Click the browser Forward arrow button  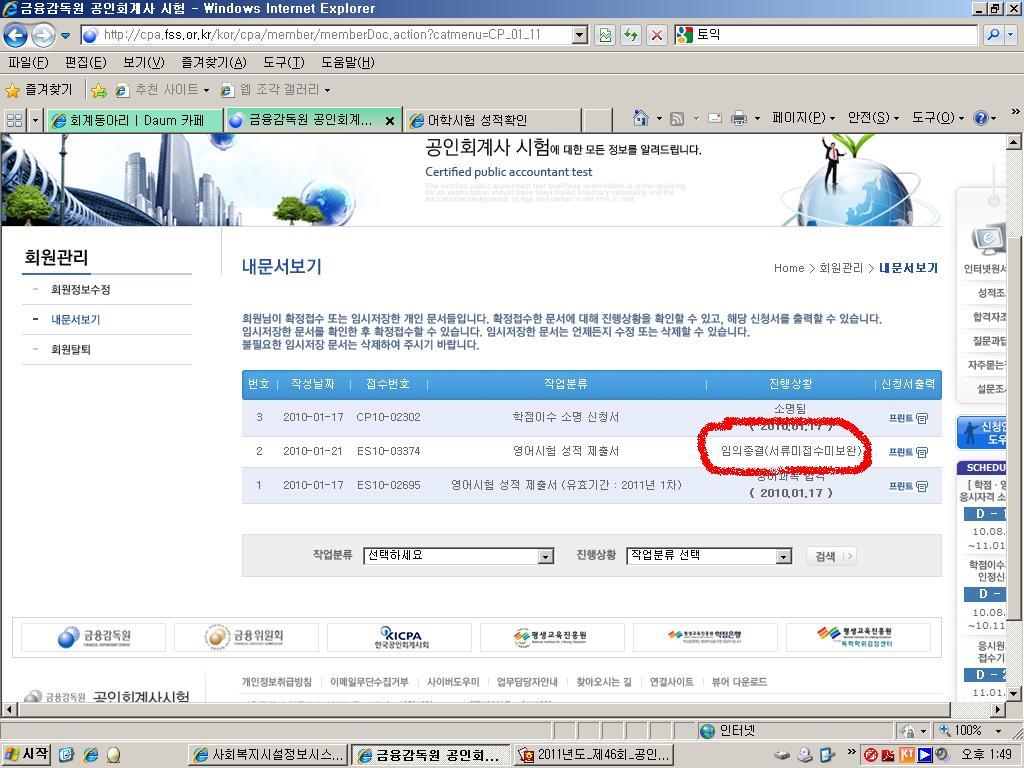click(43, 35)
